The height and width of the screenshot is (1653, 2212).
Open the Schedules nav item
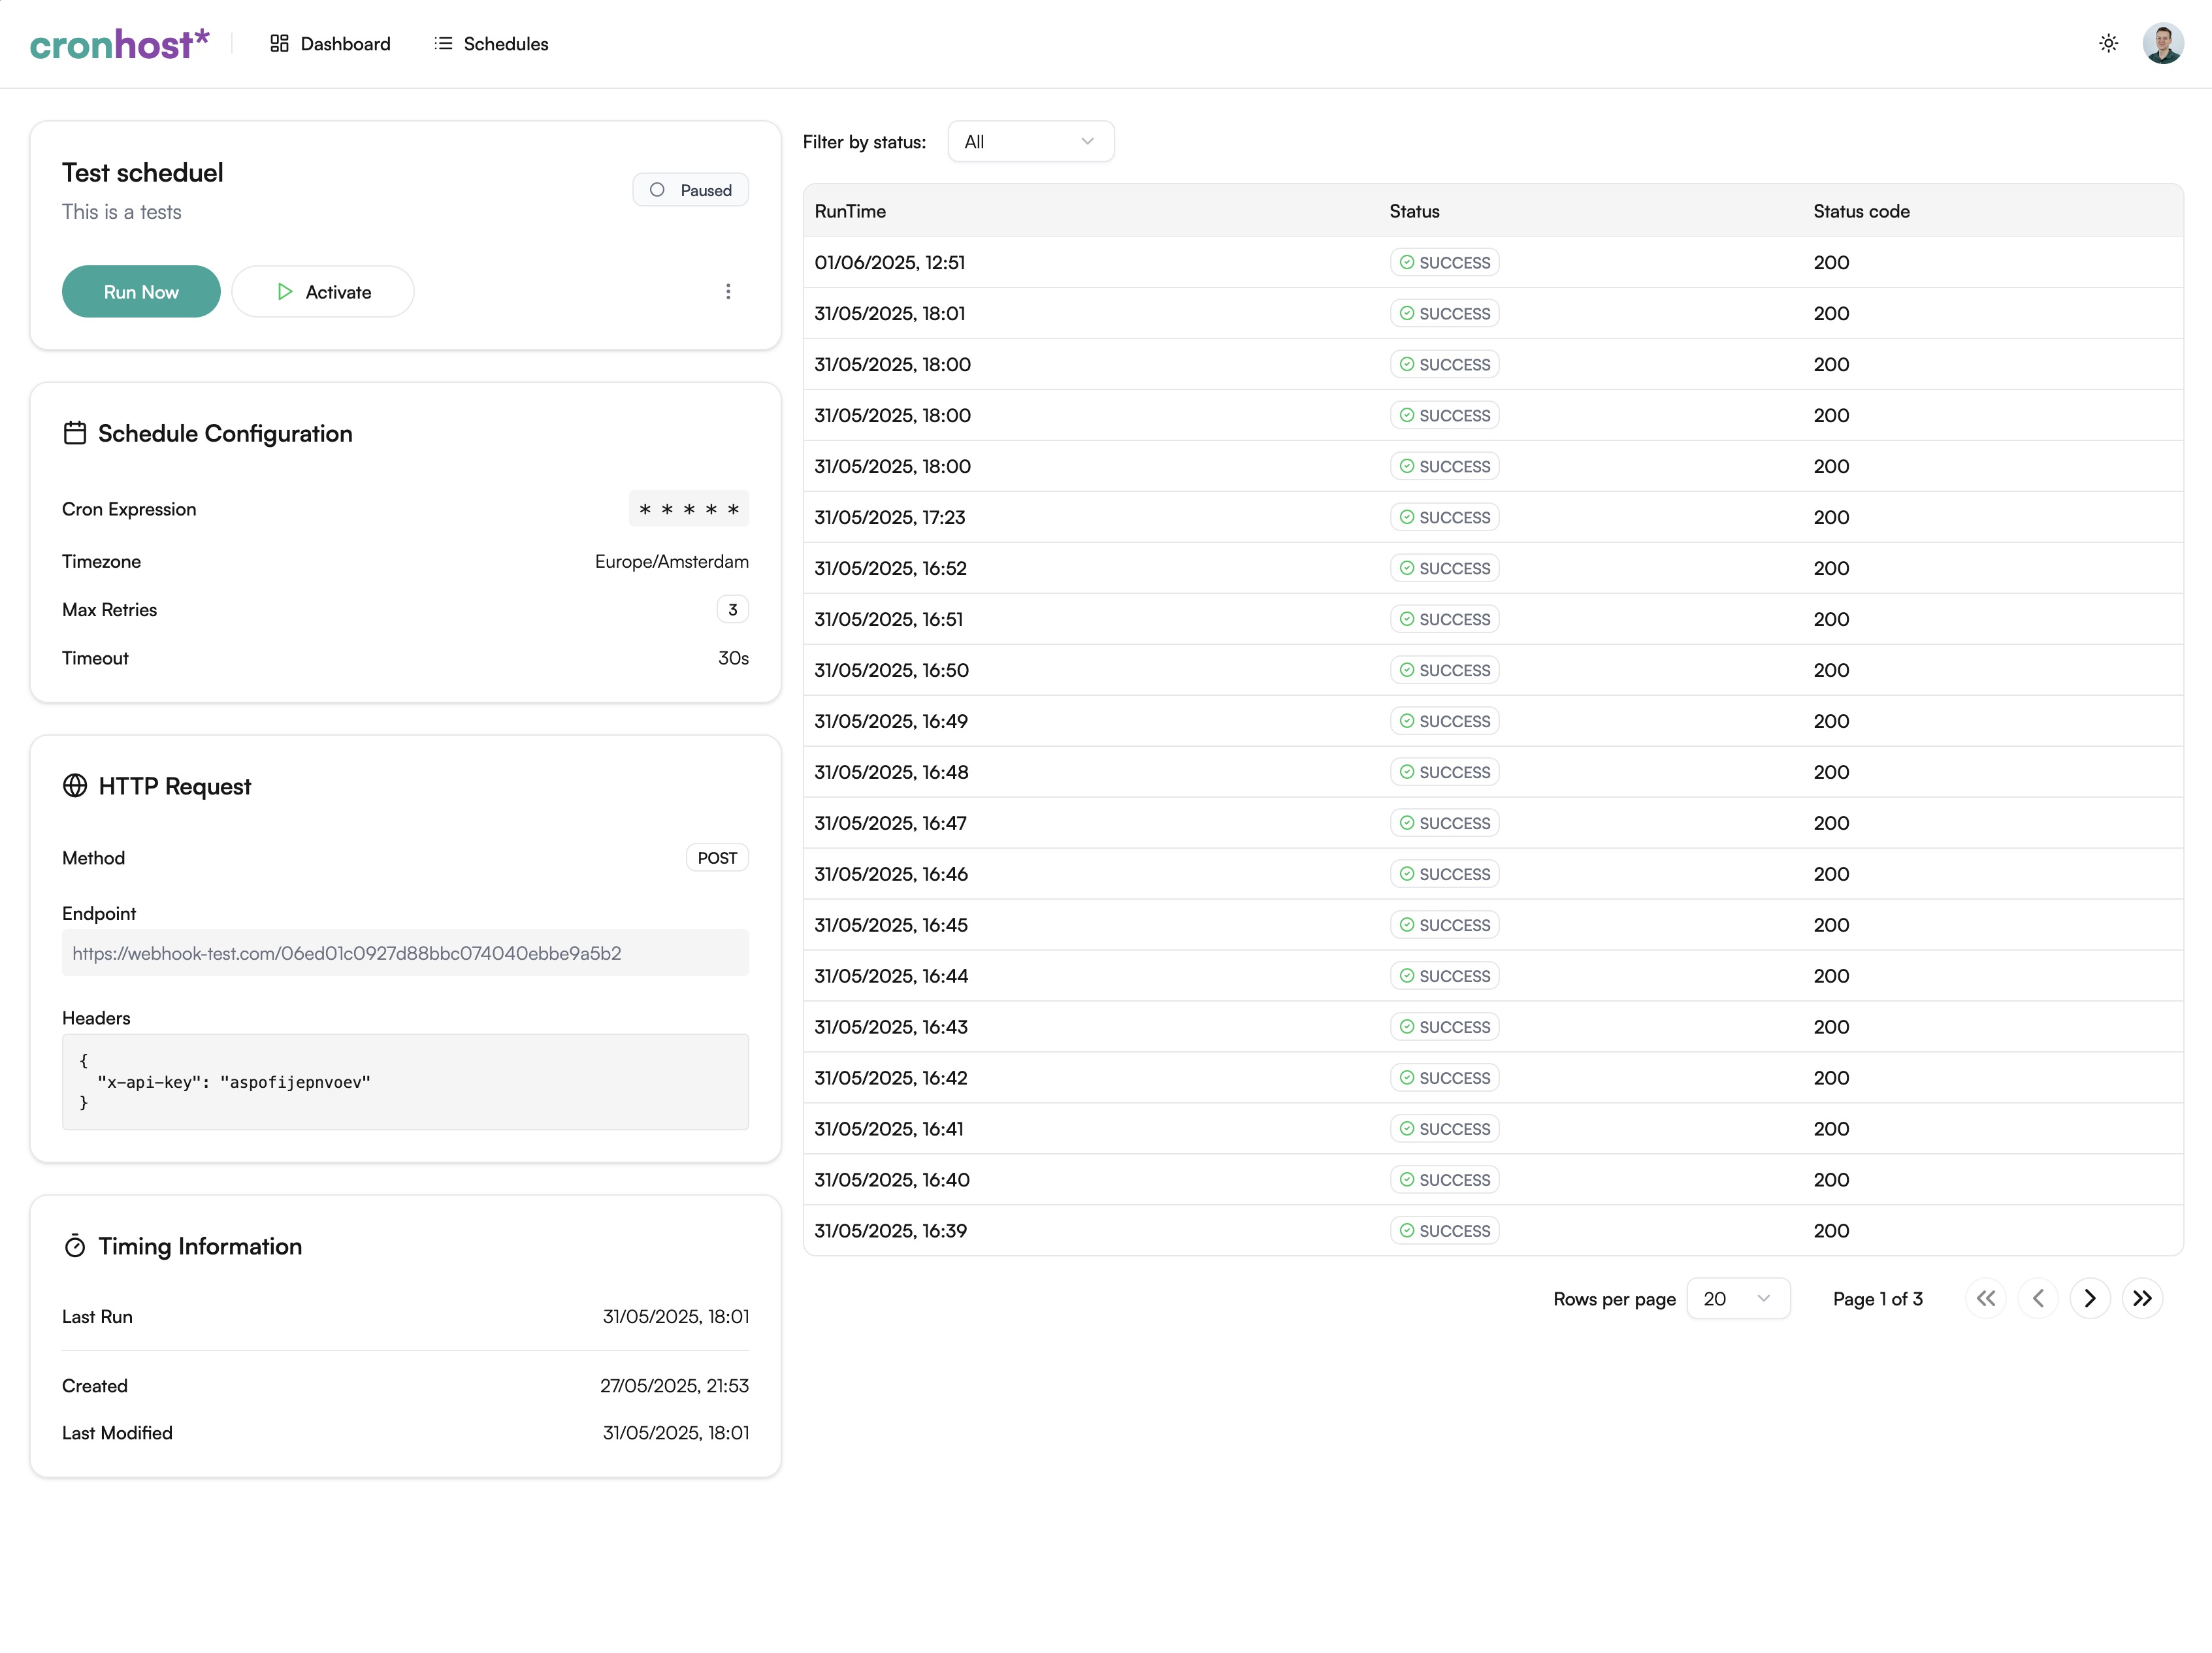click(x=491, y=44)
